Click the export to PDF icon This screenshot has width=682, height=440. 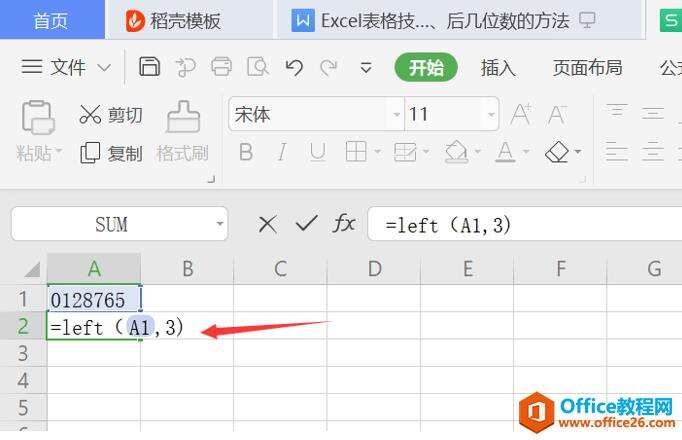pyautogui.click(x=186, y=67)
